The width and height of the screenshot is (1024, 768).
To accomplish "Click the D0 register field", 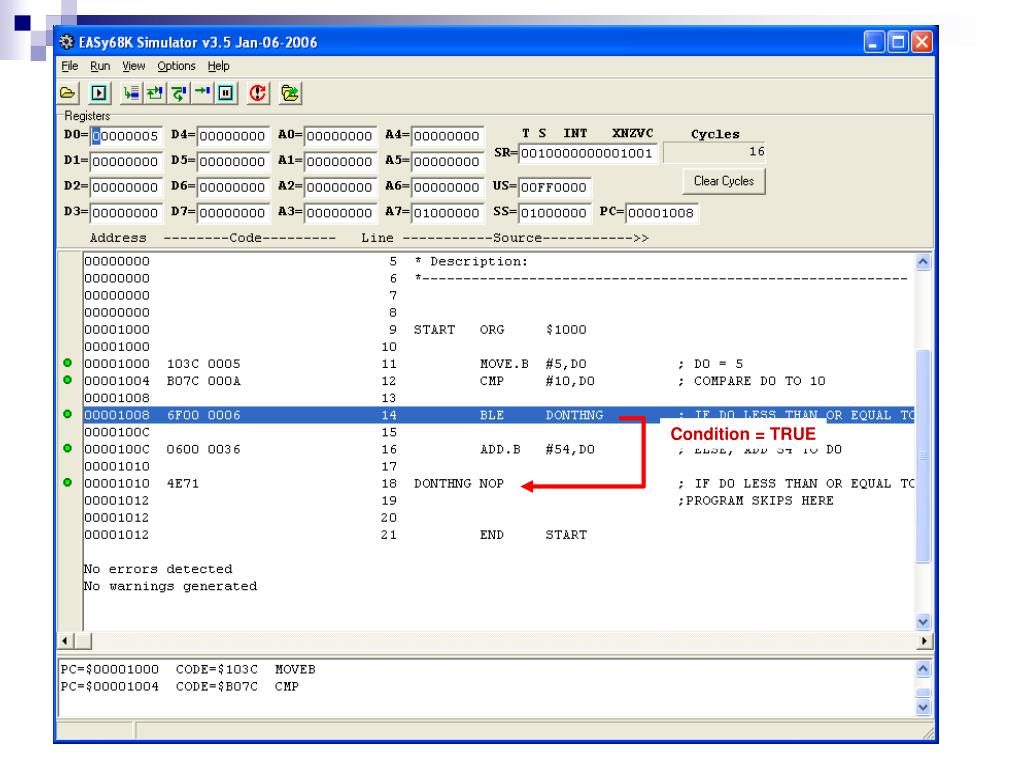I will pyautogui.click(x=125, y=136).
